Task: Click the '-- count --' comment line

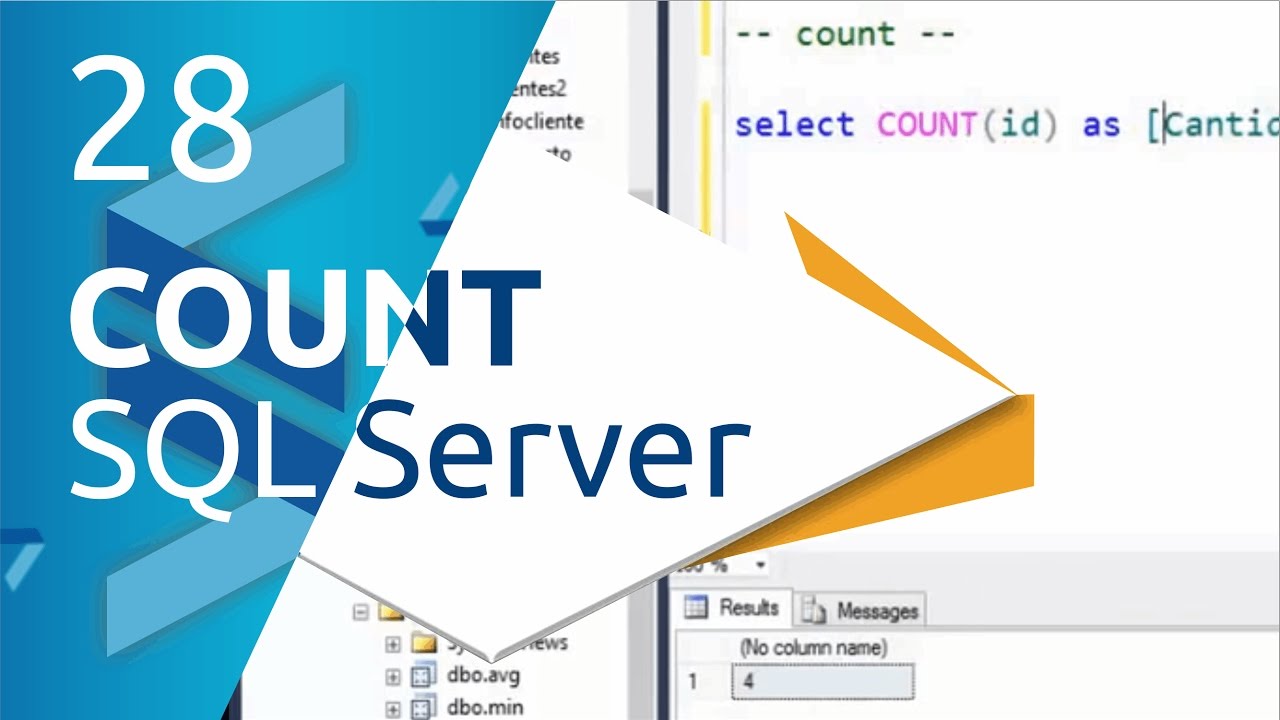Action: point(846,34)
